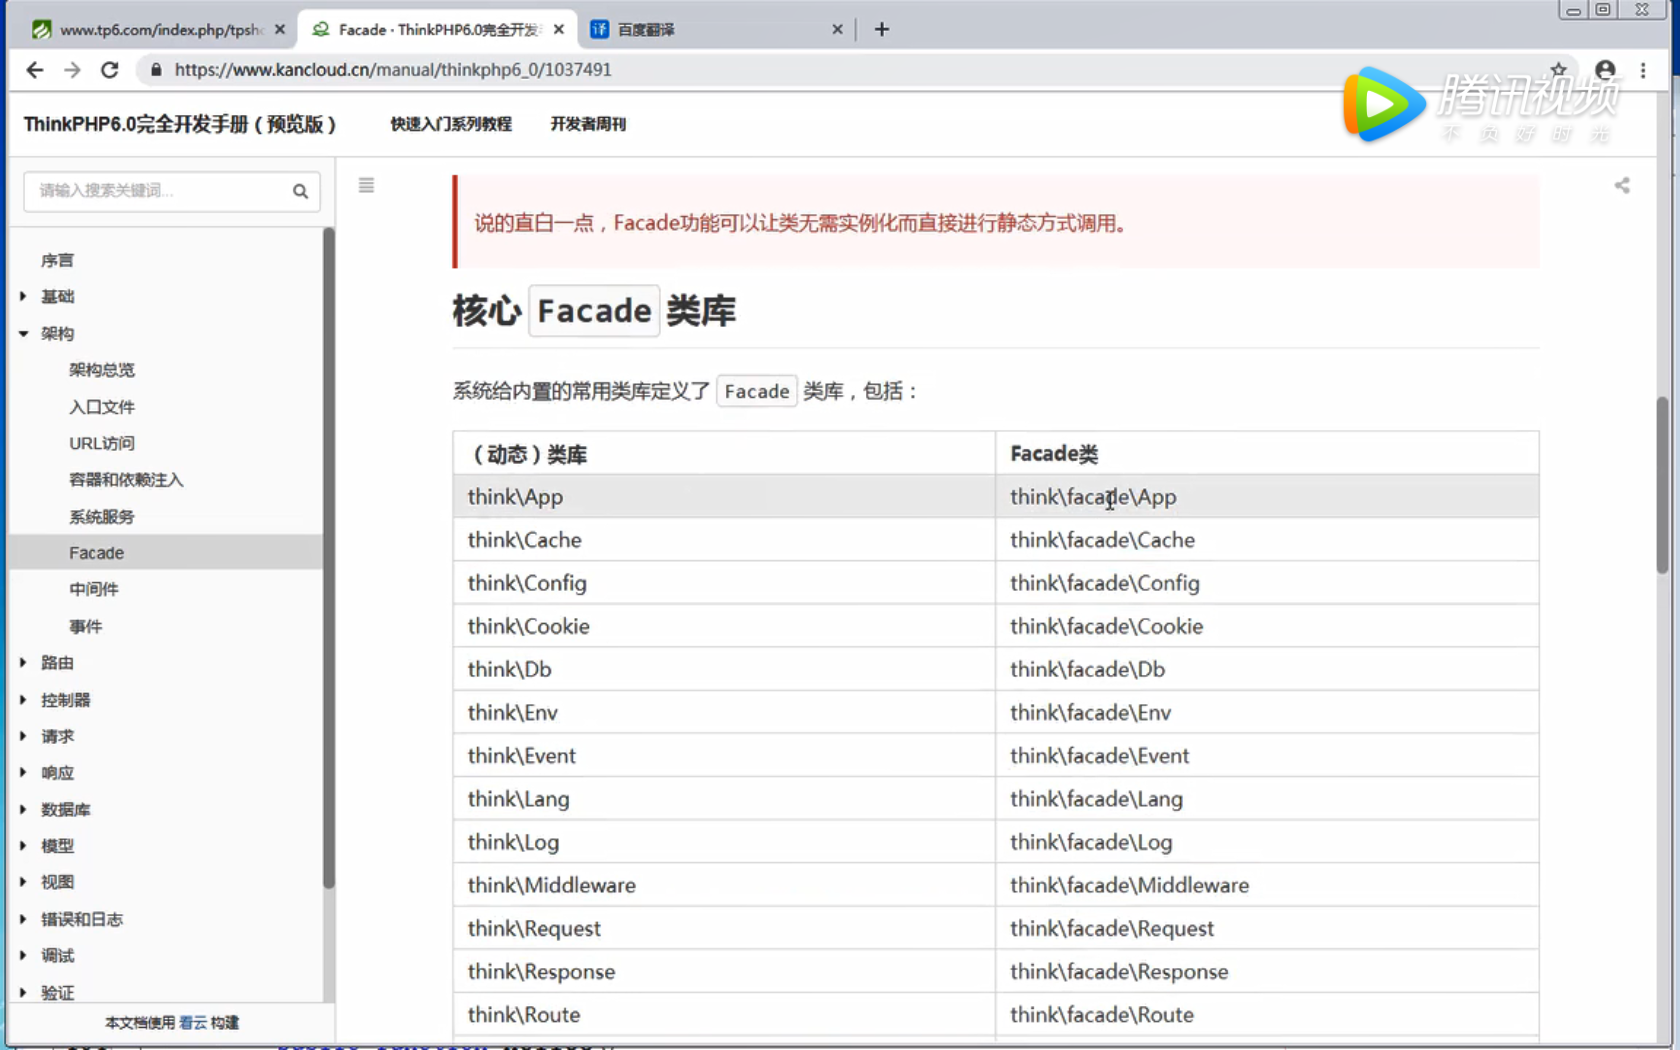Click table cell think\Config

[723, 583]
